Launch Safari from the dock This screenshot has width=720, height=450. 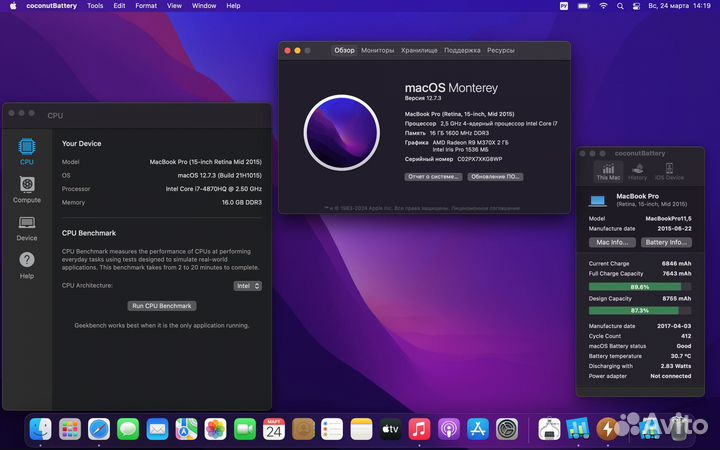point(99,429)
